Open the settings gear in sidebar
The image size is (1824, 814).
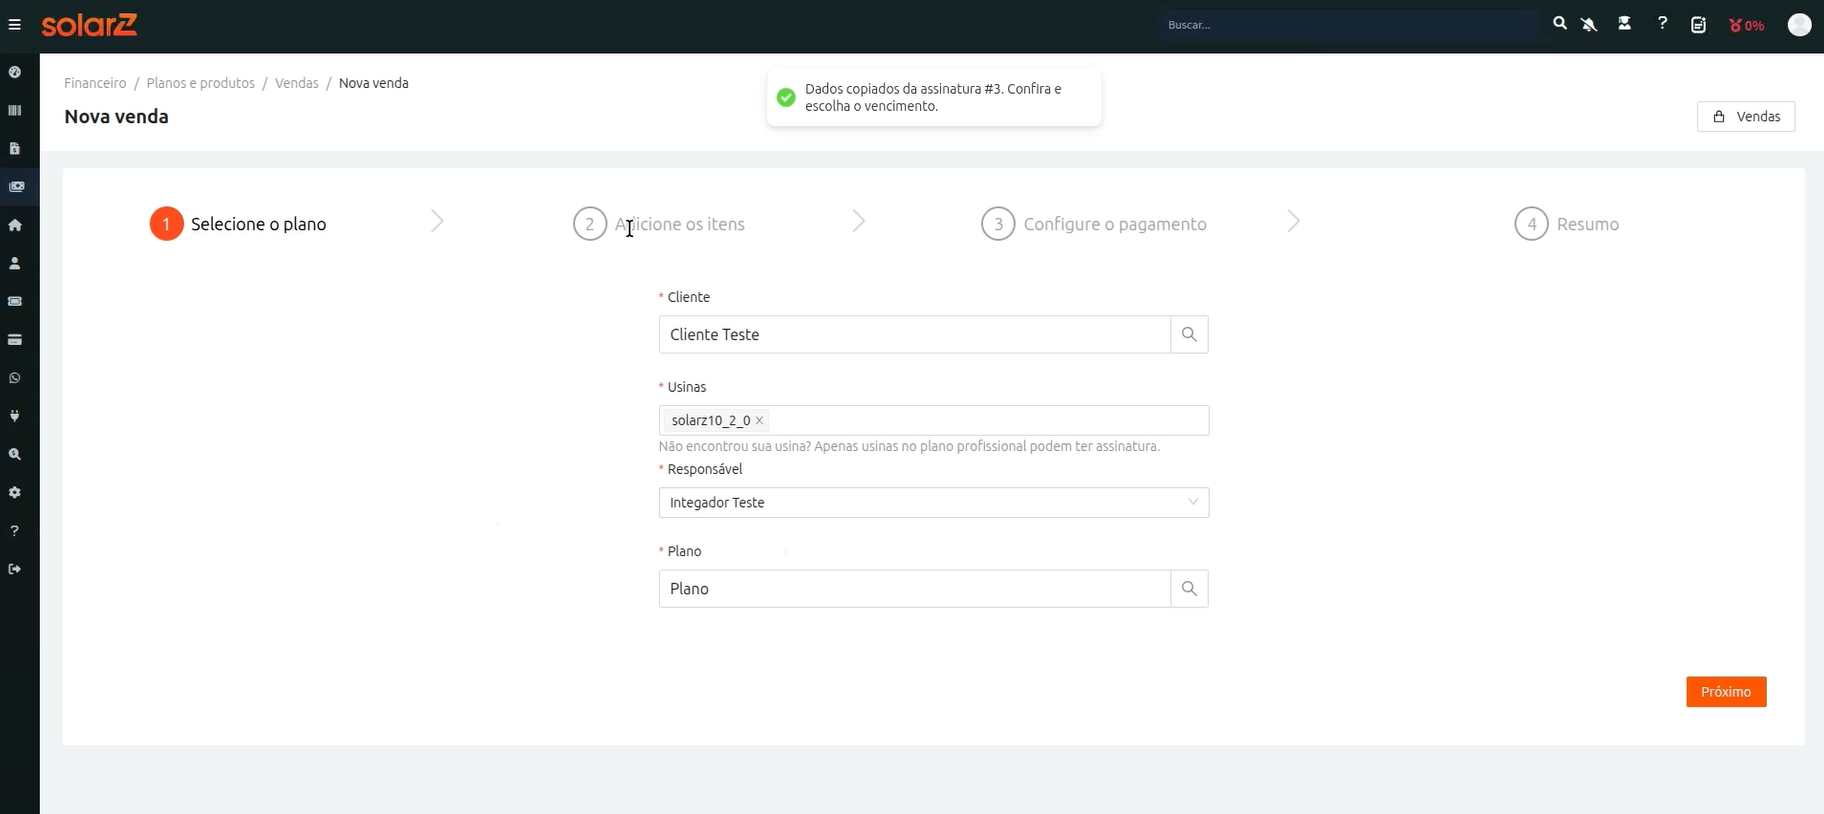click(x=15, y=492)
